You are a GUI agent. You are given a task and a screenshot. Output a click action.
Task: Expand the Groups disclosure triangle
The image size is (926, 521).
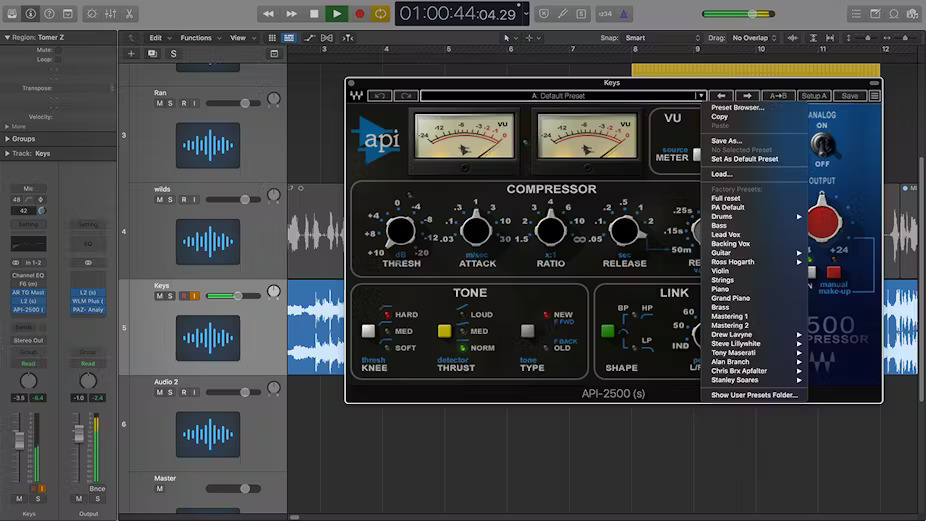[7, 139]
